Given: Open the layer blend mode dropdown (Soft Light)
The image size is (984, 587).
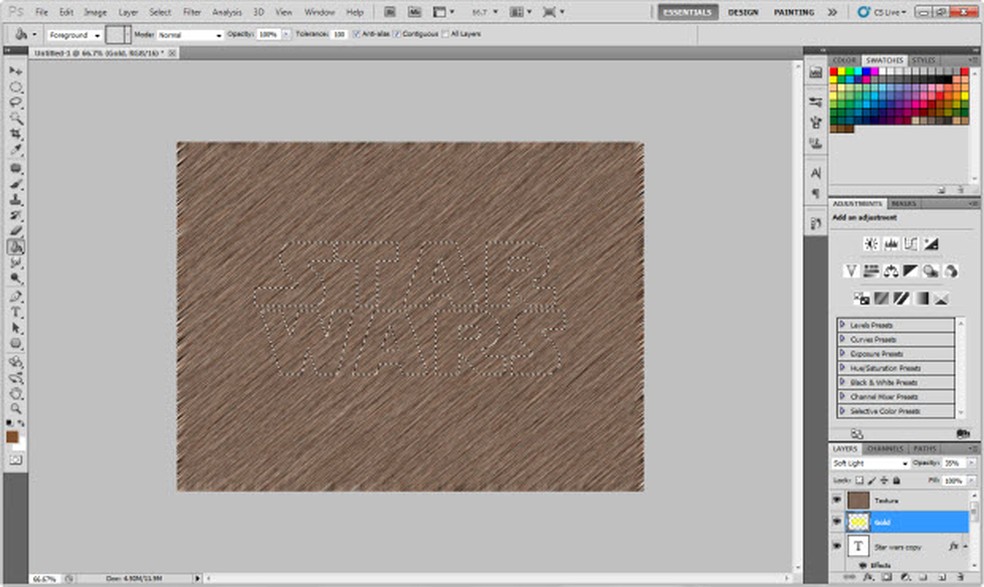Looking at the screenshot, I should point(869,464).
